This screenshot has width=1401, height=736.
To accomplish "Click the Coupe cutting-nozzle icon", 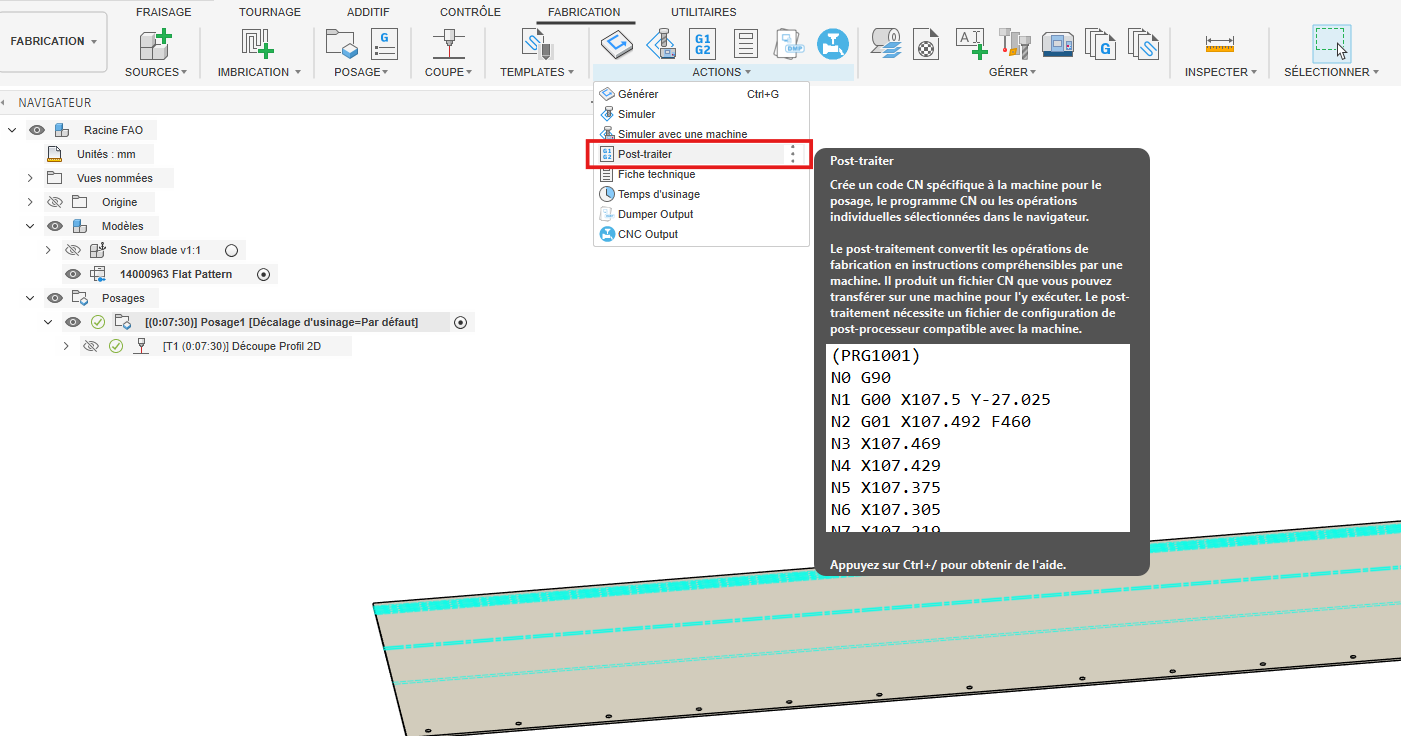I will [448, 44].
